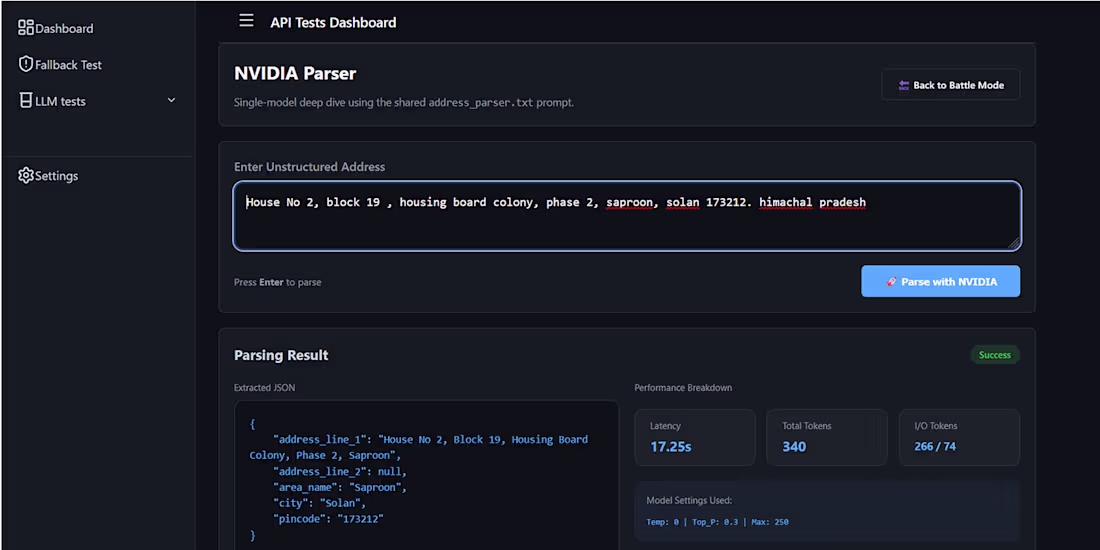Click the Temp: 0 | Top_P: 0.3 | Max: 250 line

pos(718,522)
